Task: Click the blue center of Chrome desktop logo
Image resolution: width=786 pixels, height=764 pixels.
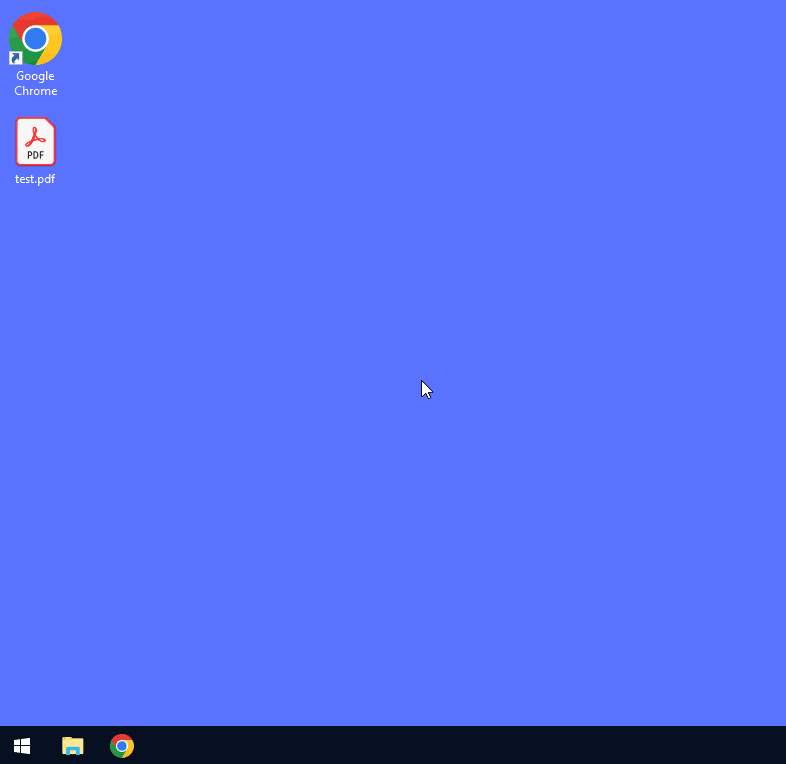Action: (x=35, y=39)
